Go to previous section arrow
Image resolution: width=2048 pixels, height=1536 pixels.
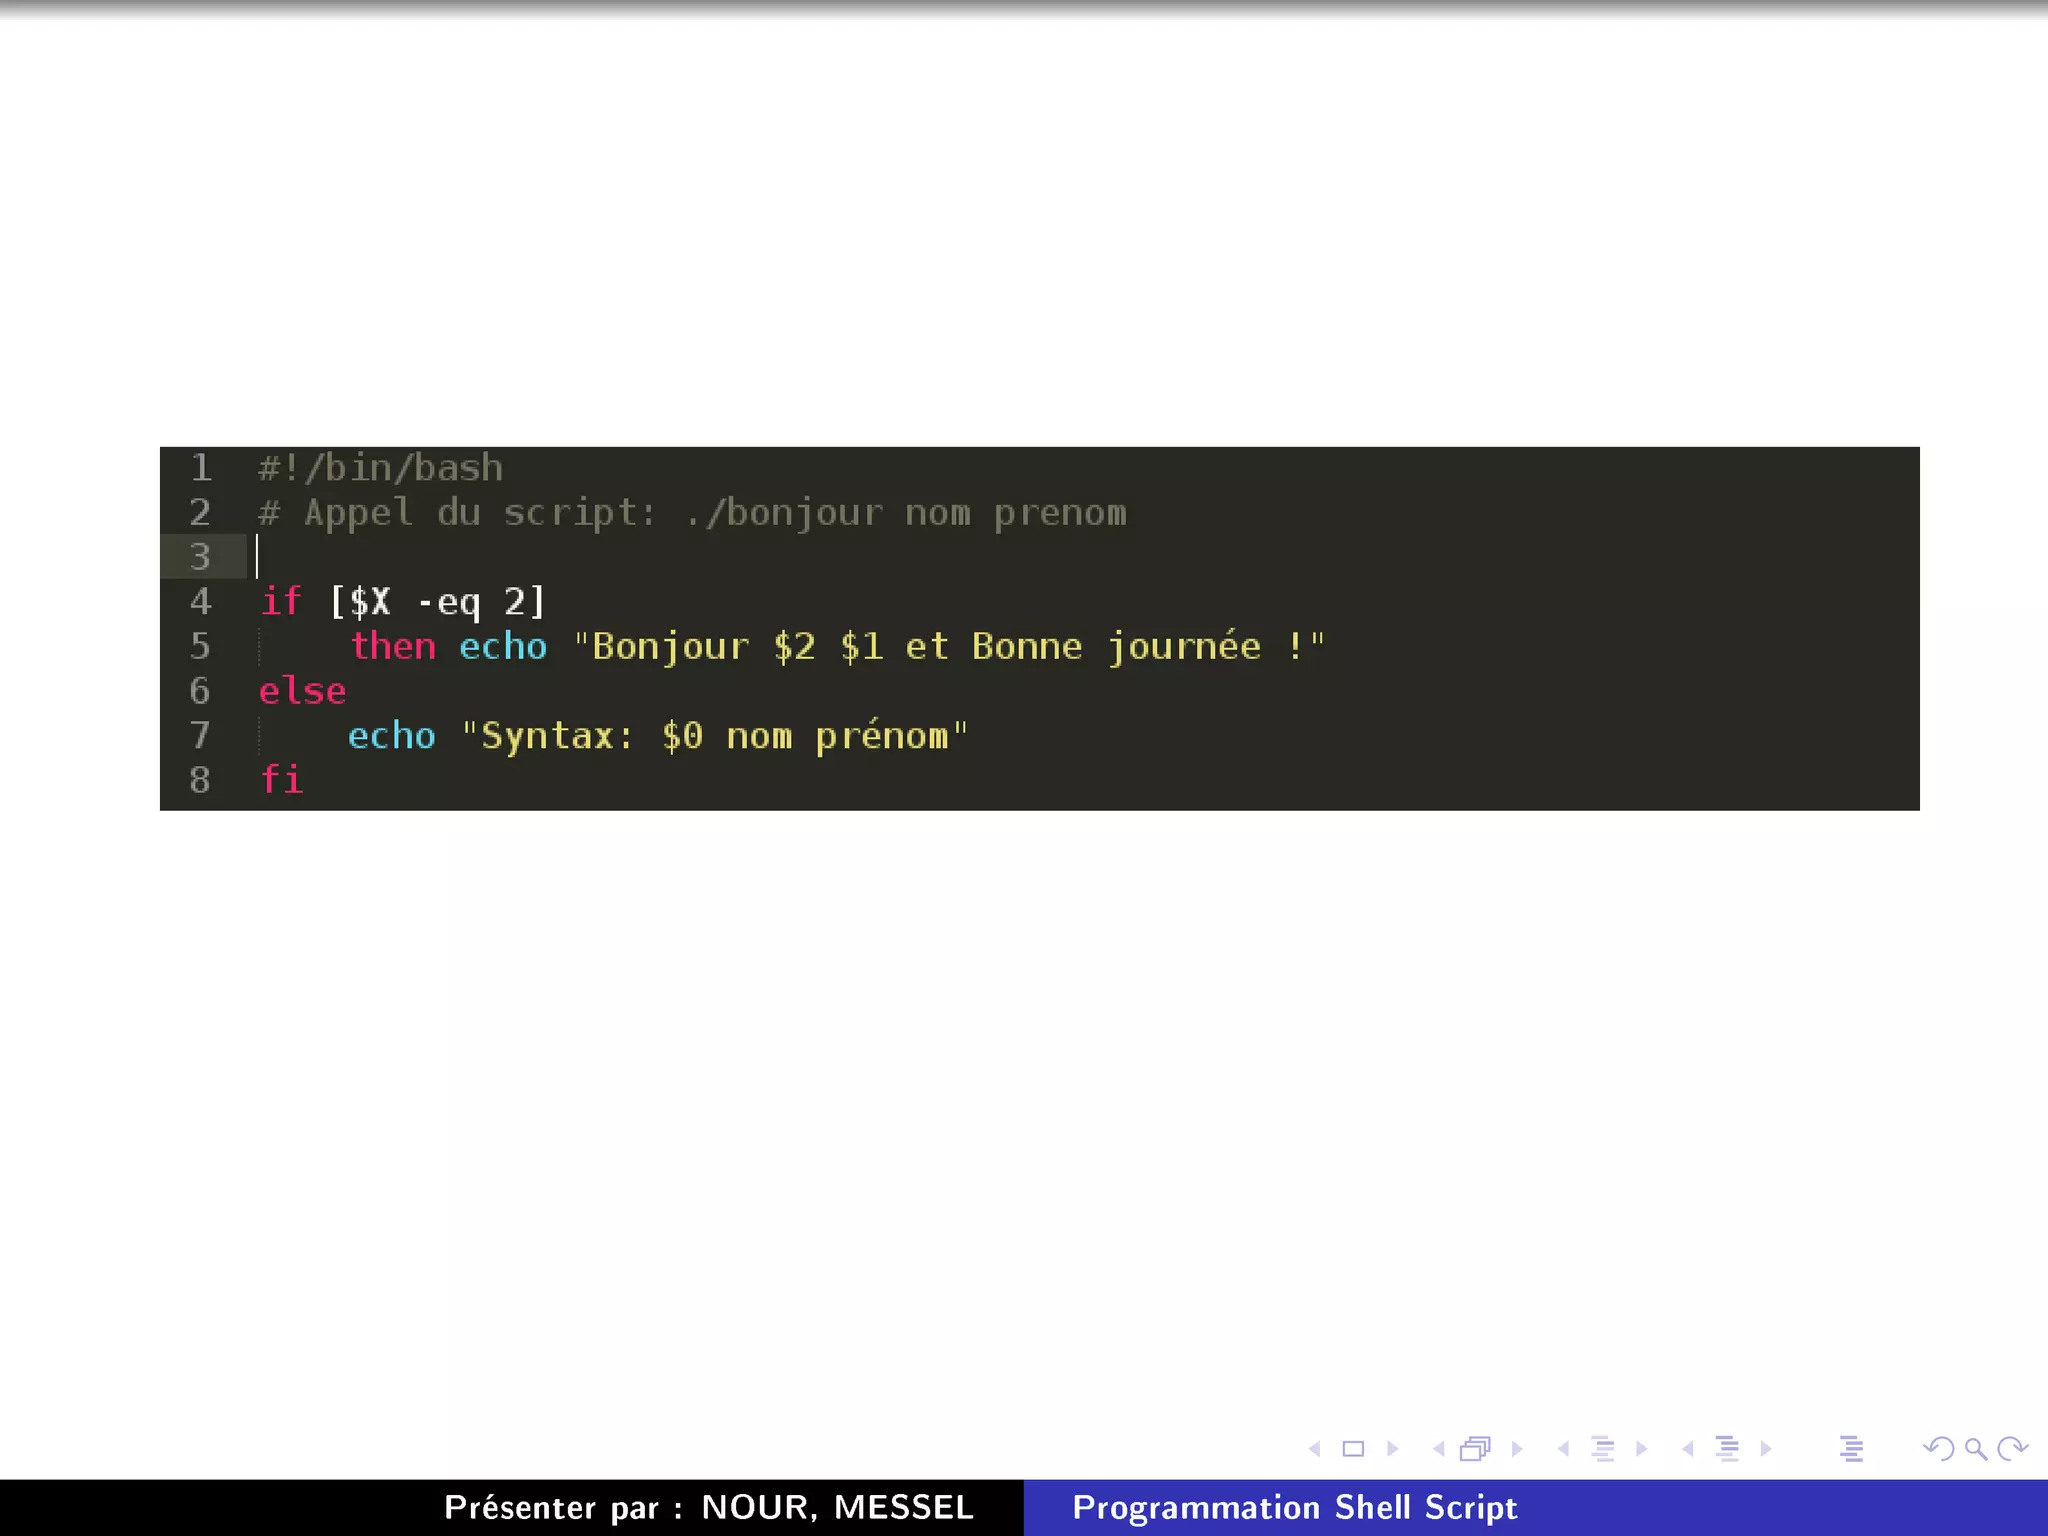pos(1688,1448)
